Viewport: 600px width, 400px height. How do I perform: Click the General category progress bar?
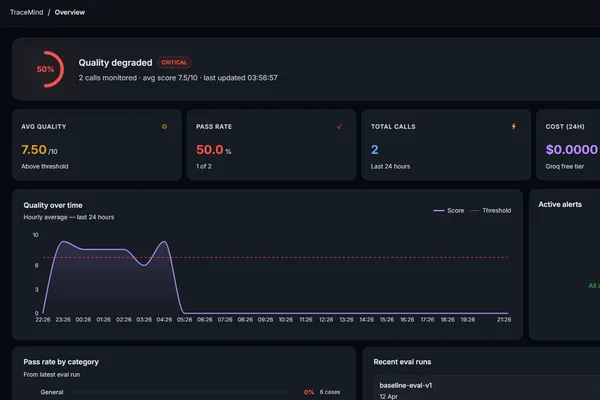tap(181, 392)
